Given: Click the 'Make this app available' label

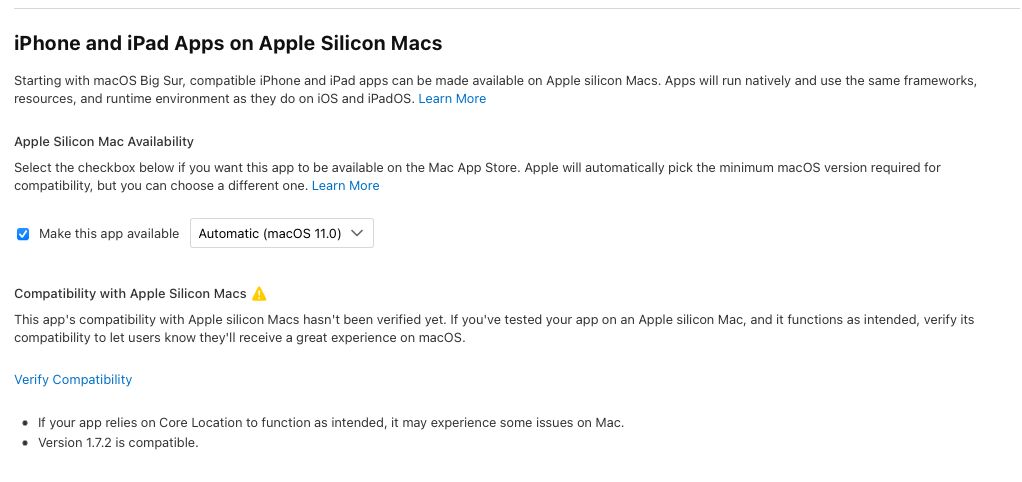Looking at the screenshot, I should click(x=109, y=234).
